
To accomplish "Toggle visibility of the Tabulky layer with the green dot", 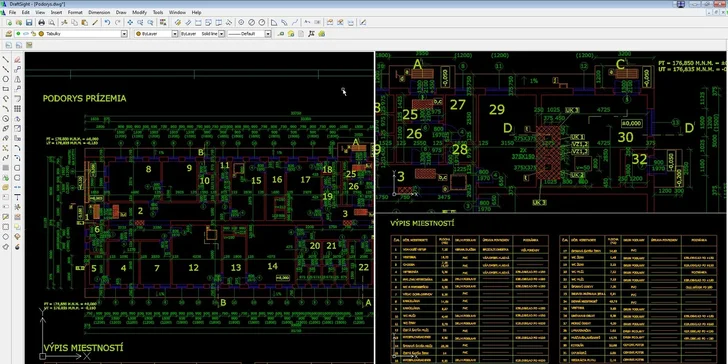I will click(19, 33).
